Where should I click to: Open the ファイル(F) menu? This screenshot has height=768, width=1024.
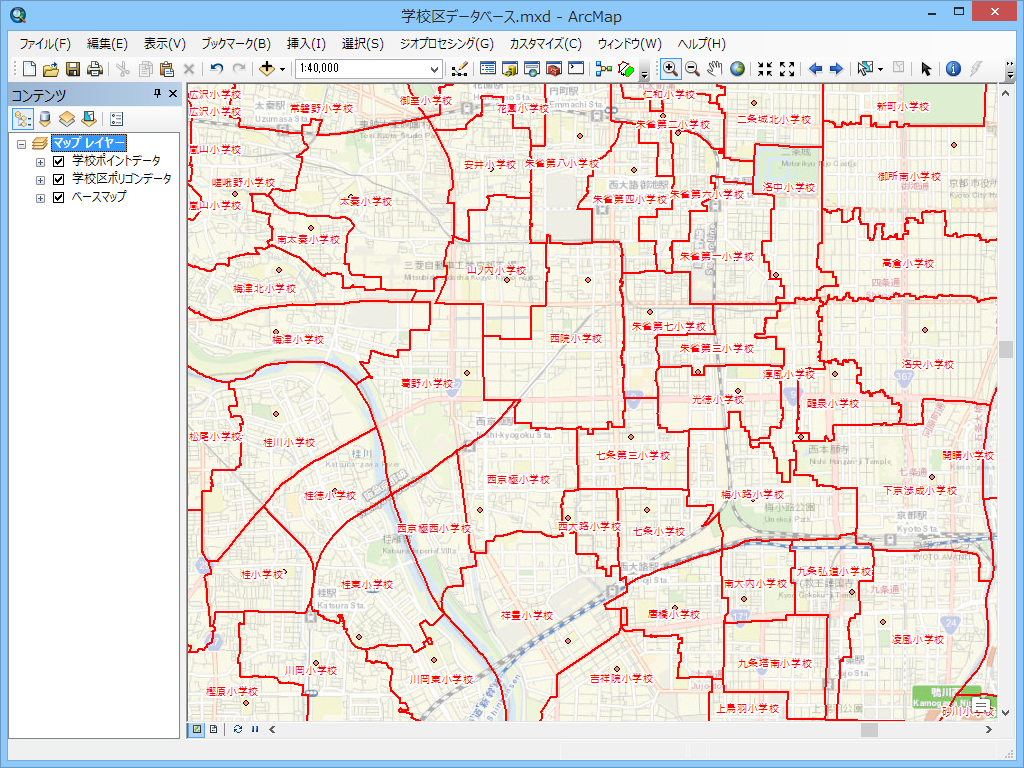tap(45, 44)
